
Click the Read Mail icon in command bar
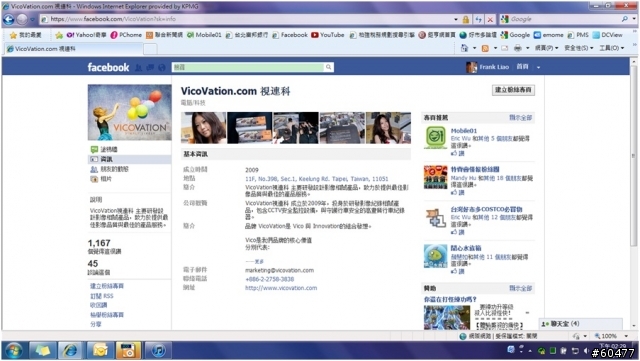tap(505, 48)
